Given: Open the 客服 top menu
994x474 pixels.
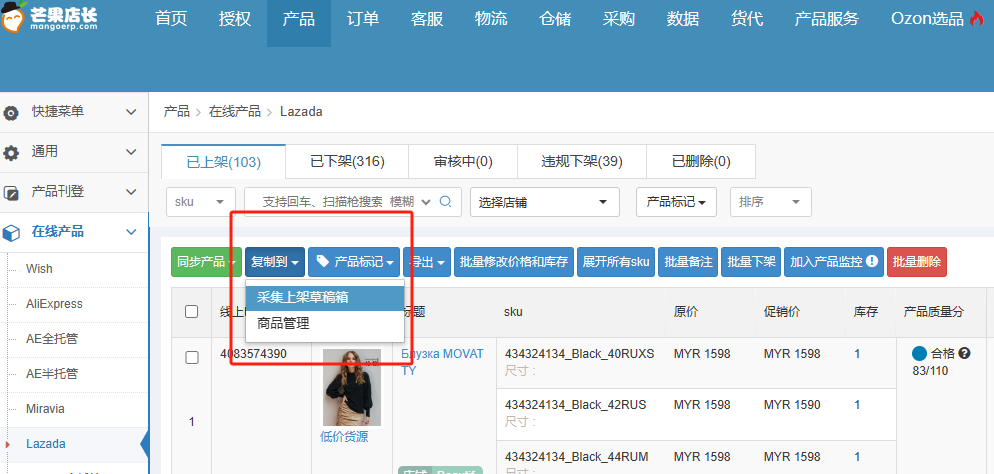Looking at the screenshot, I should pos(427,19).
